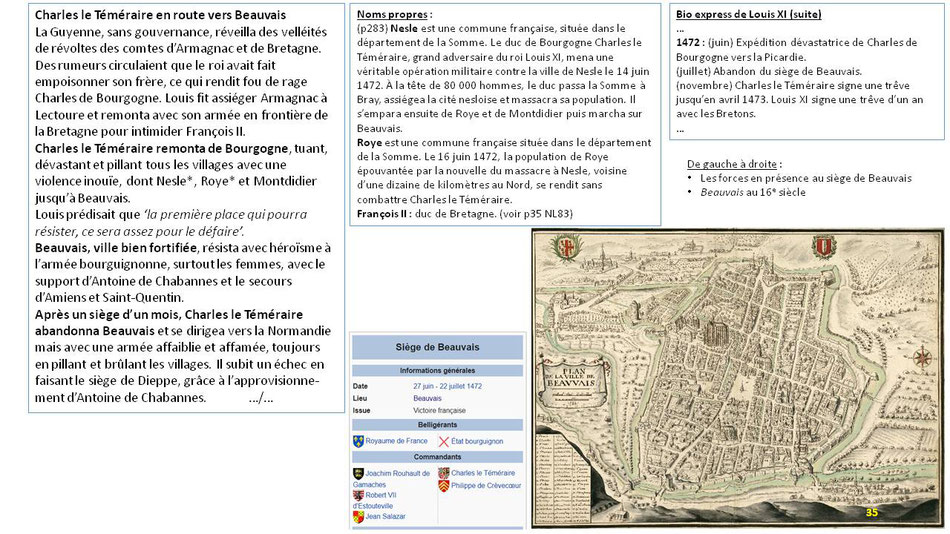Image resolution: width=950 pixels, height=534 pixels.
Task: Click the 'Lieu' label in the infobox
Action: 359,398
